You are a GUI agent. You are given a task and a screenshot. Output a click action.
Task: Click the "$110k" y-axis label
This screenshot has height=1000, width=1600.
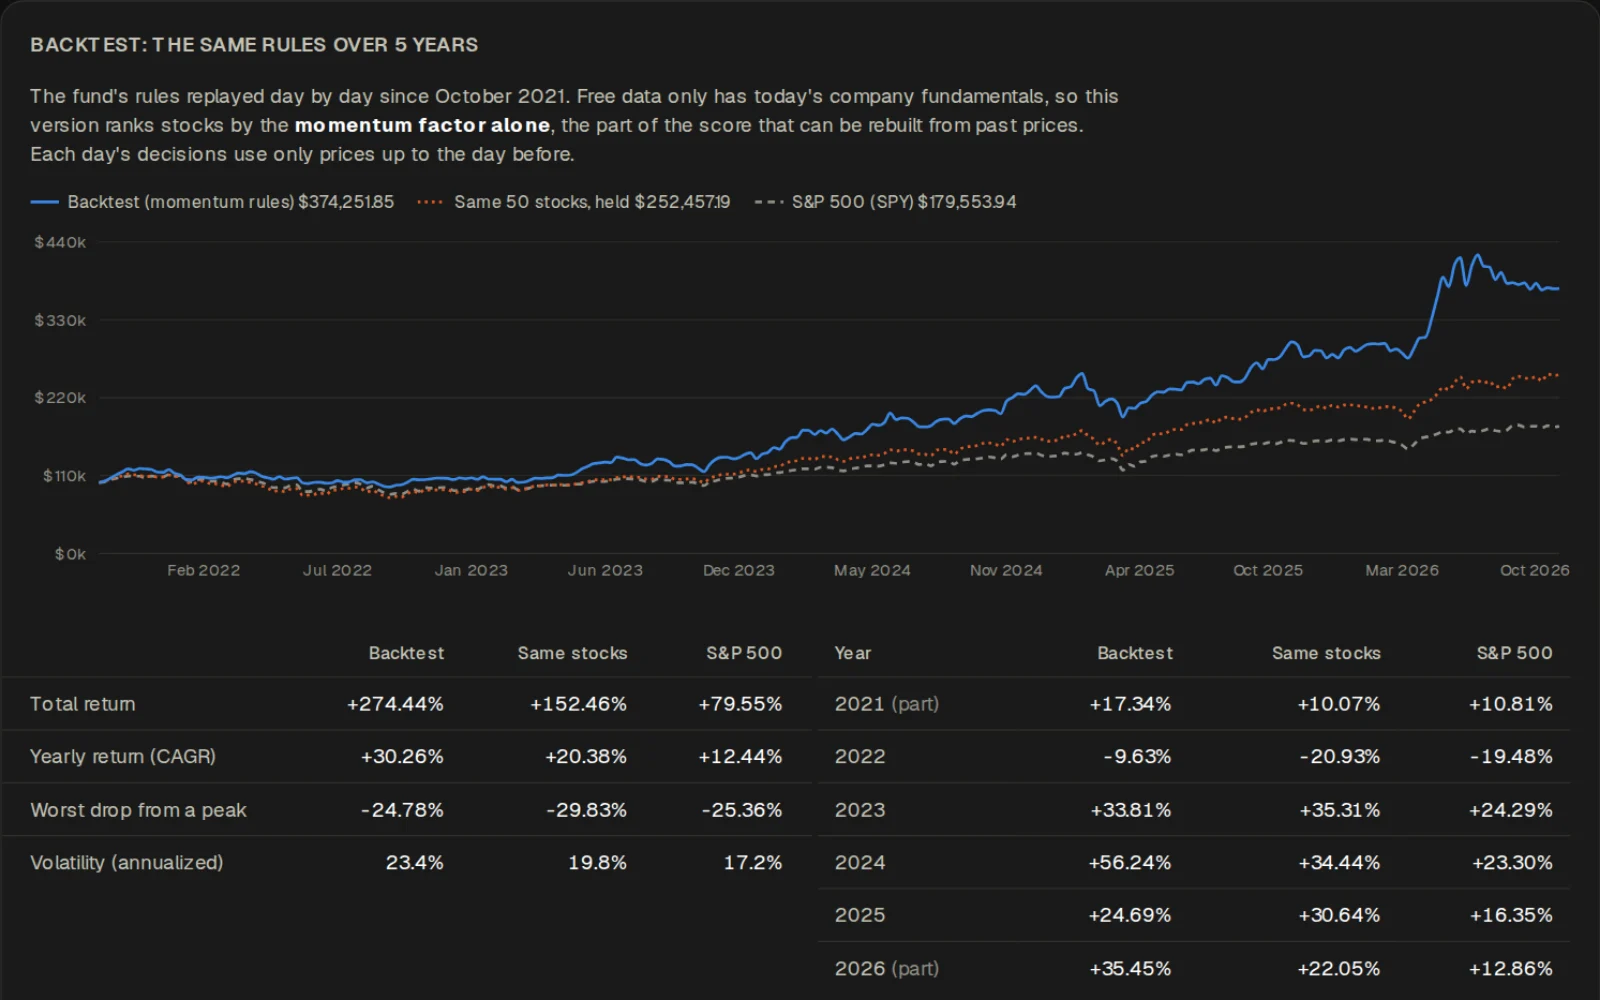coord(64,476)
